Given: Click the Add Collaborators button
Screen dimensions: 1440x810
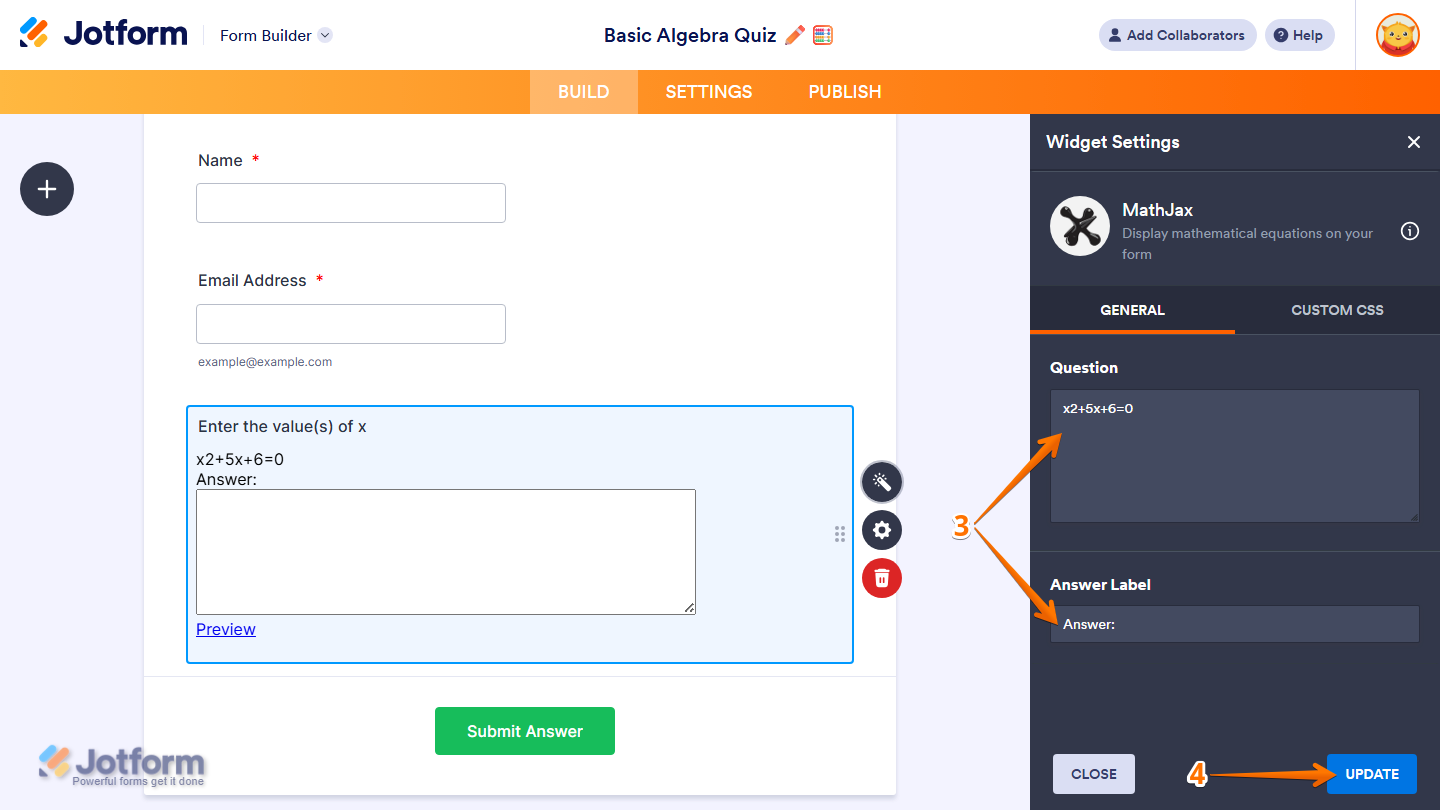Looking at the screenshot, I should coord(1177,34).
